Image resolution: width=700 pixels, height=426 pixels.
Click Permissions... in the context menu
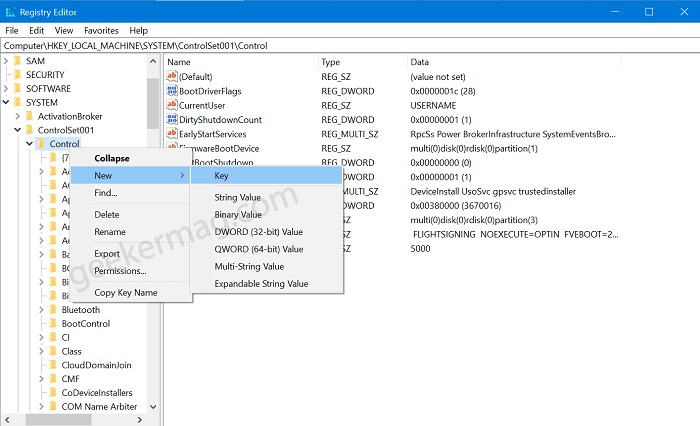point(120,271)
